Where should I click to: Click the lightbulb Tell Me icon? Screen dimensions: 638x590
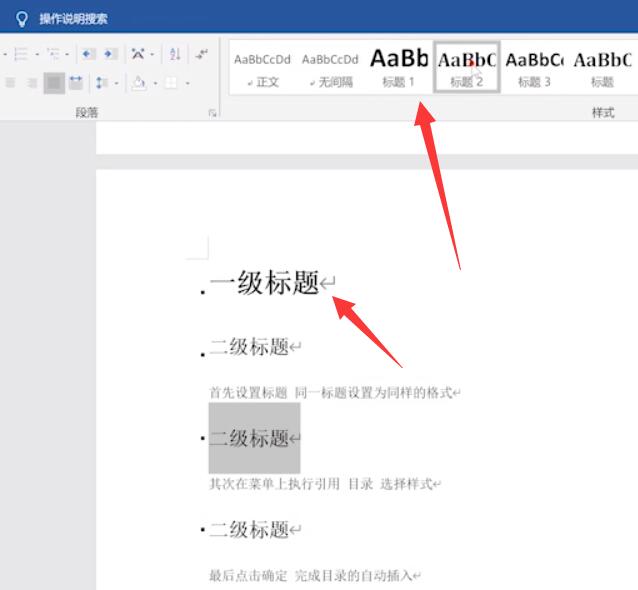[x=22, y=19]
